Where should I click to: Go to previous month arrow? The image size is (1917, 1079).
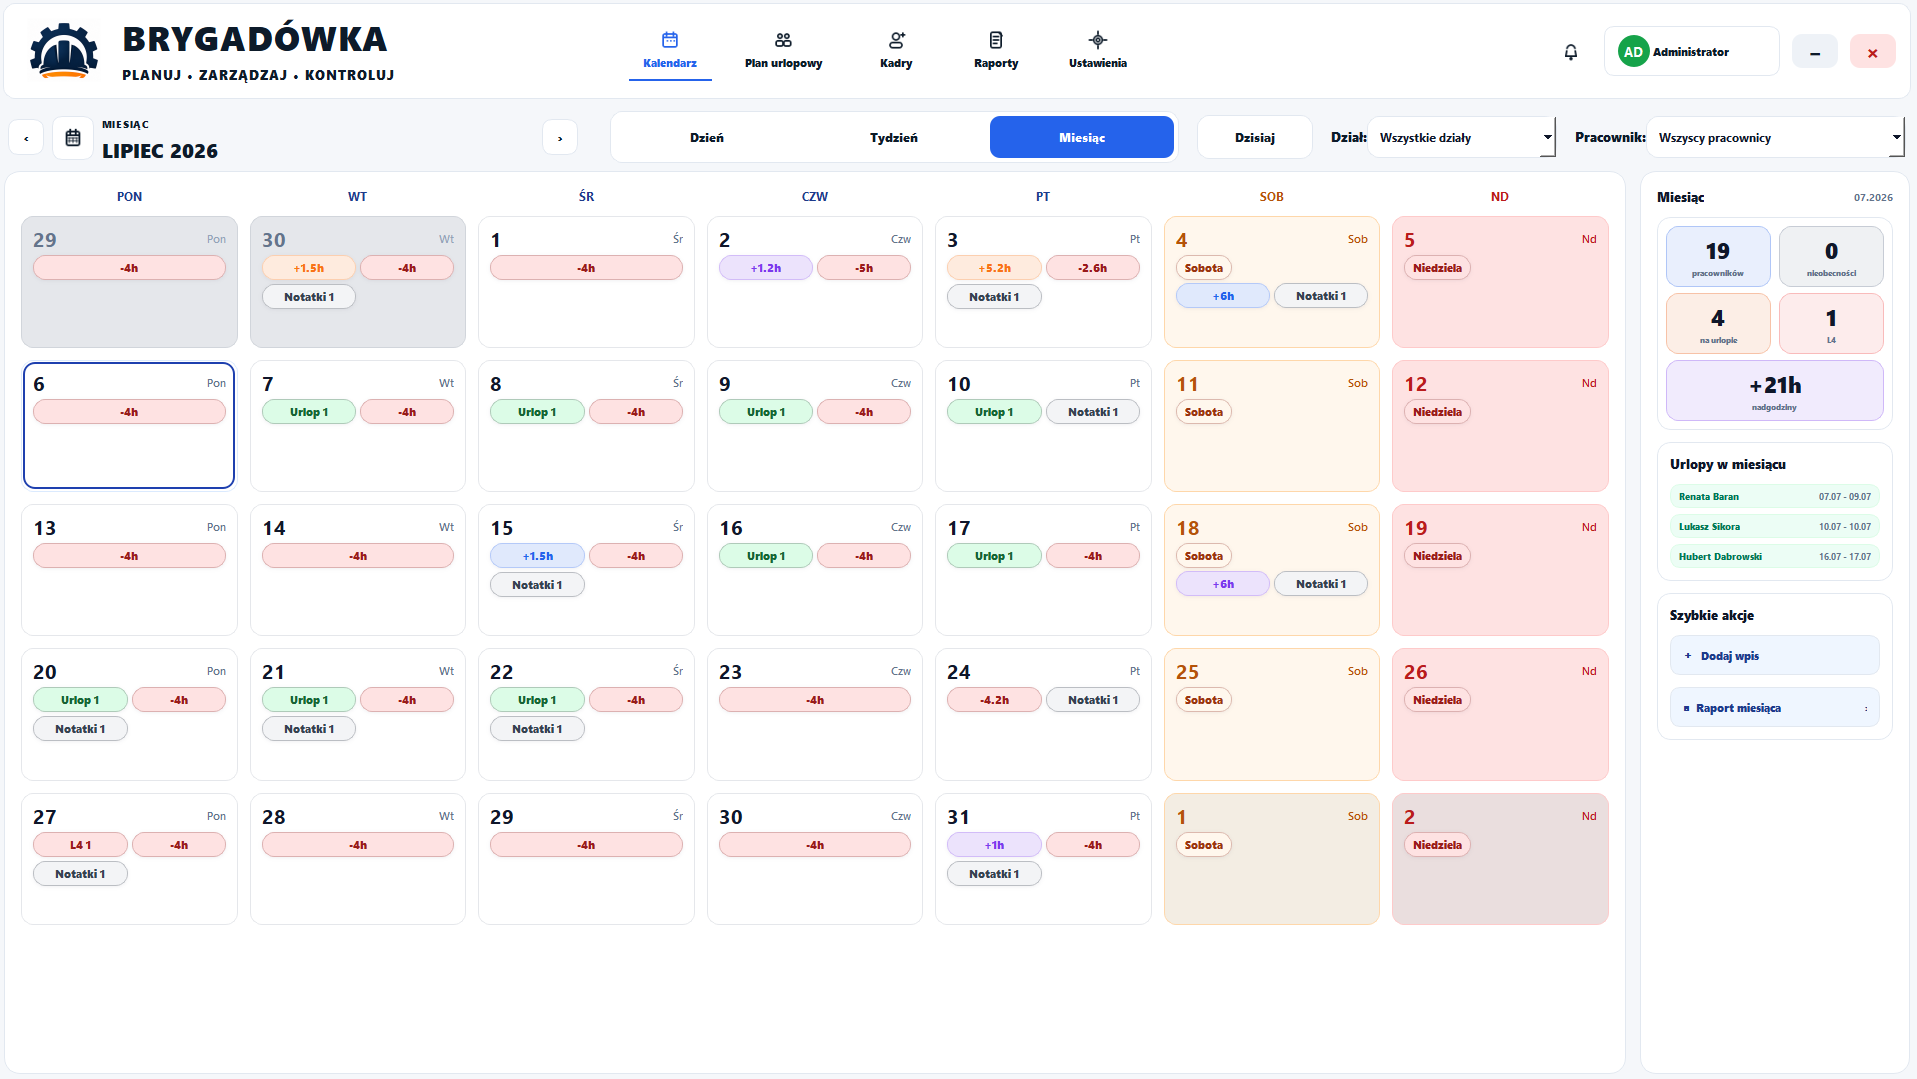click(x=26, y=138)
